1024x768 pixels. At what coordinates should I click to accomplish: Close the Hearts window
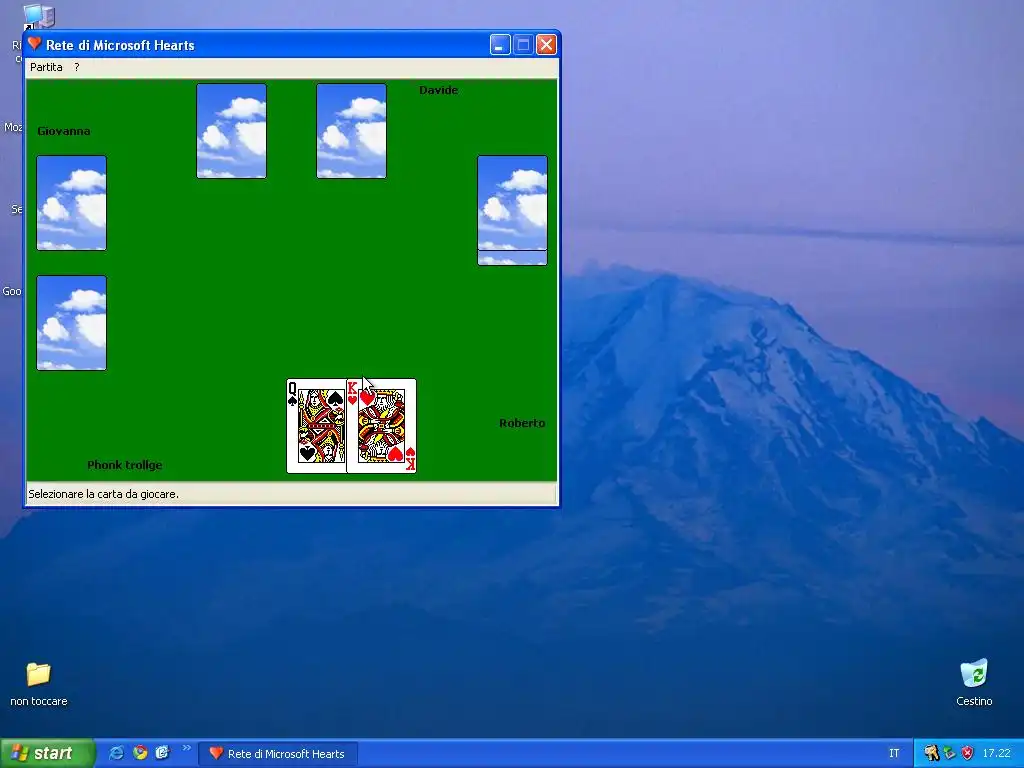(546, 44)
